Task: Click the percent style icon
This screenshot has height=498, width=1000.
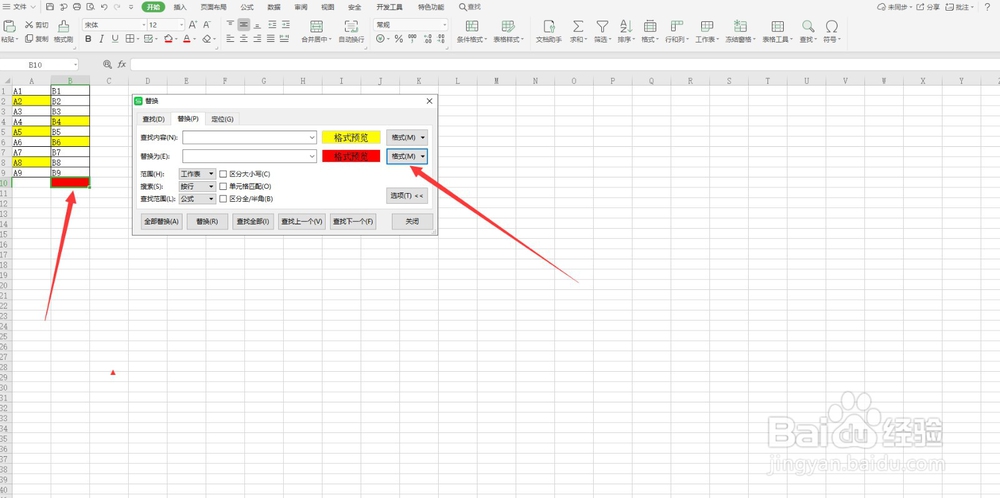Action: (399, 39)
